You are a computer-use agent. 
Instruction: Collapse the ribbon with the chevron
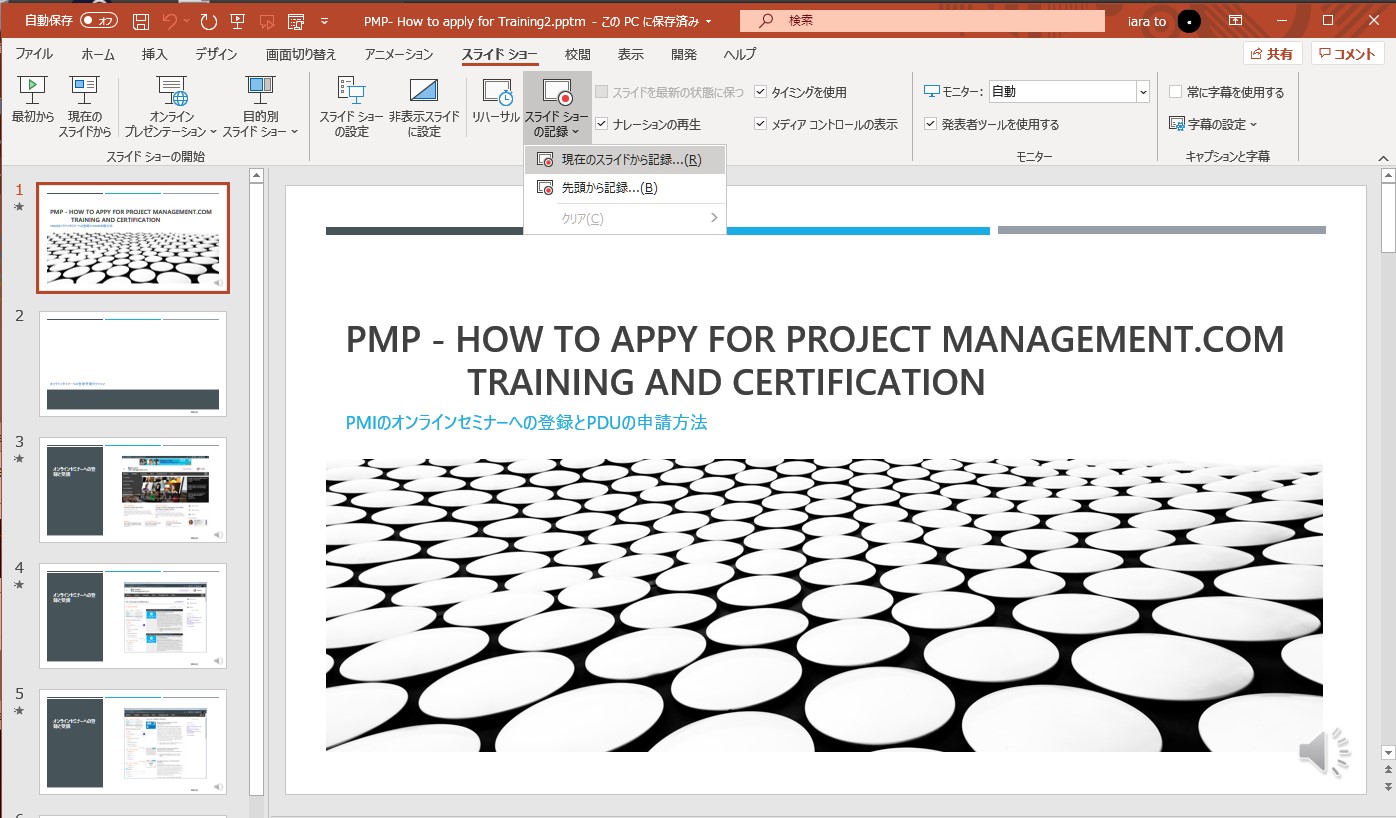coord(1383,158)
